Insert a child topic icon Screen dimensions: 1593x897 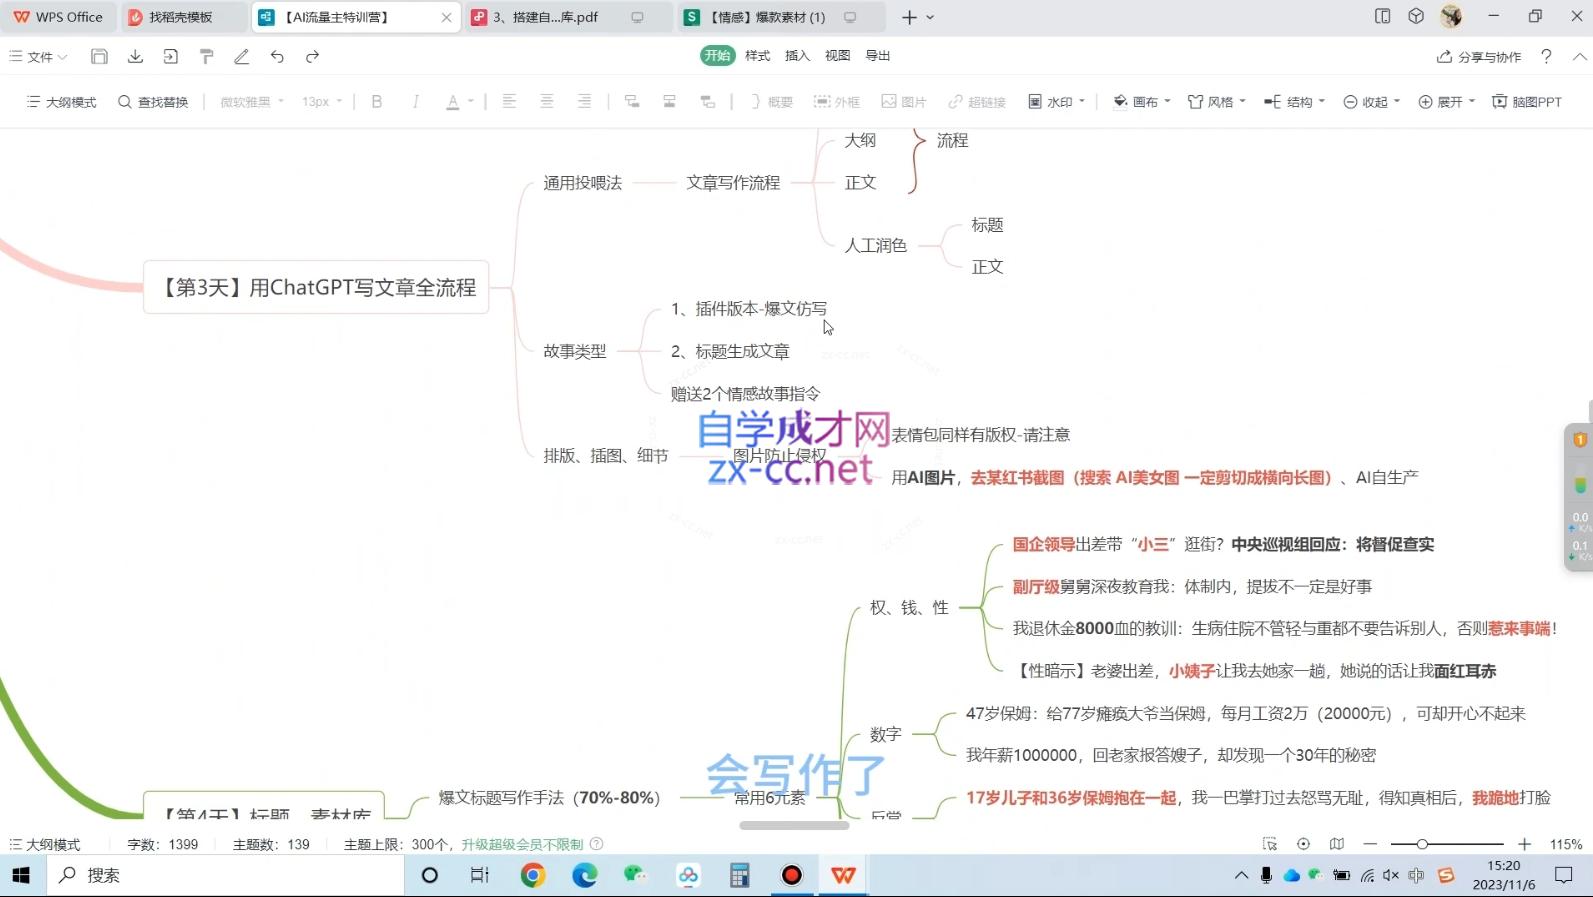click(632, 101)
